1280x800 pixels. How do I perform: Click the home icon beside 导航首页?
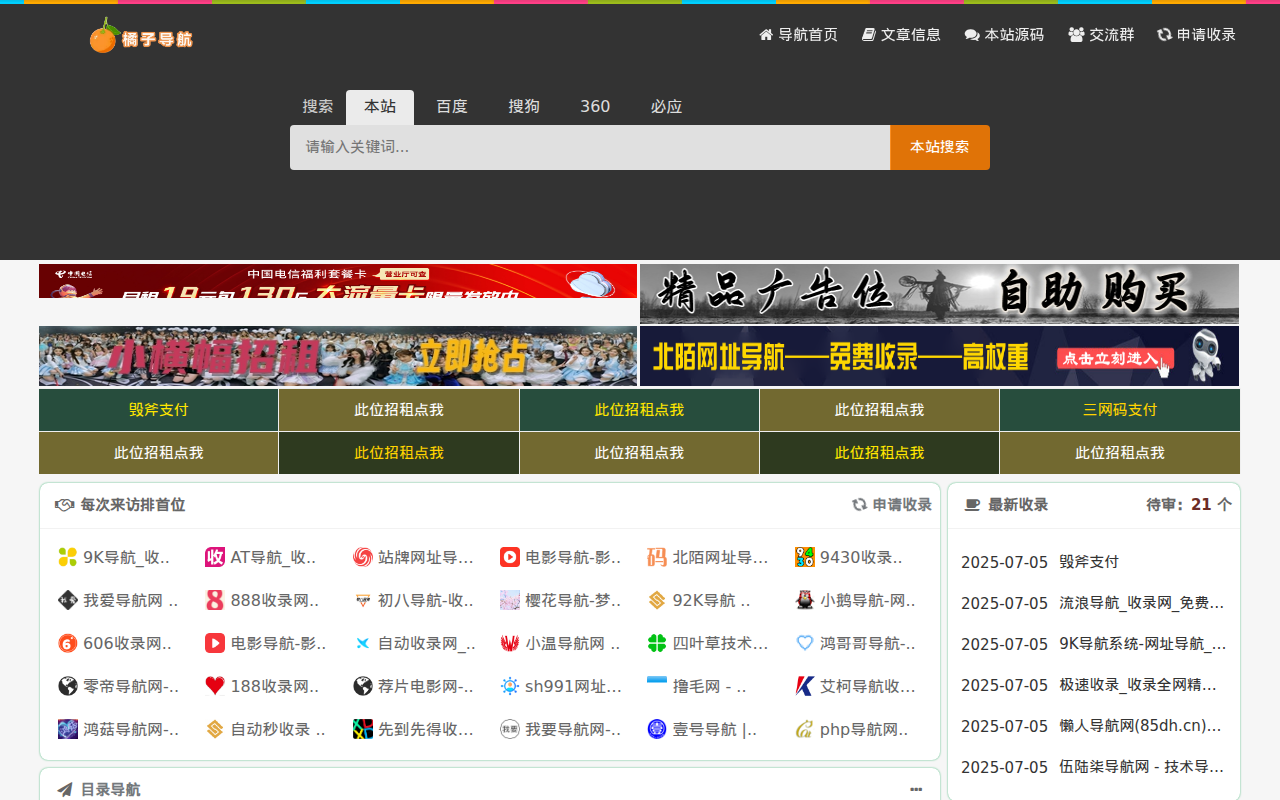coord(766,35)
